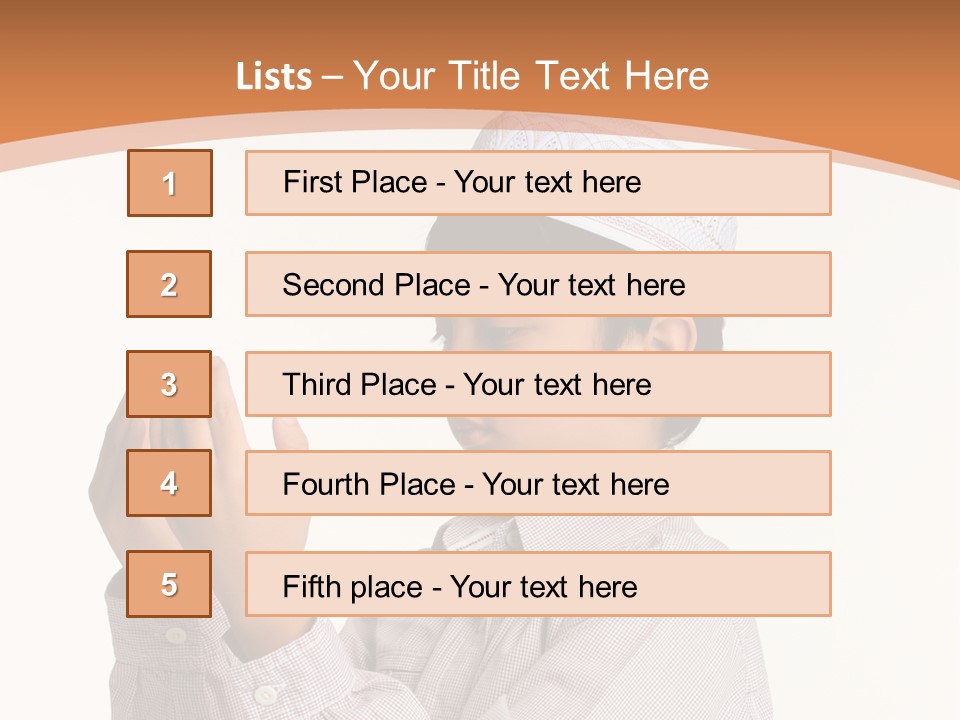
Task: Click the word 'Fifth' in the list
Action: [x=312, y=586]
